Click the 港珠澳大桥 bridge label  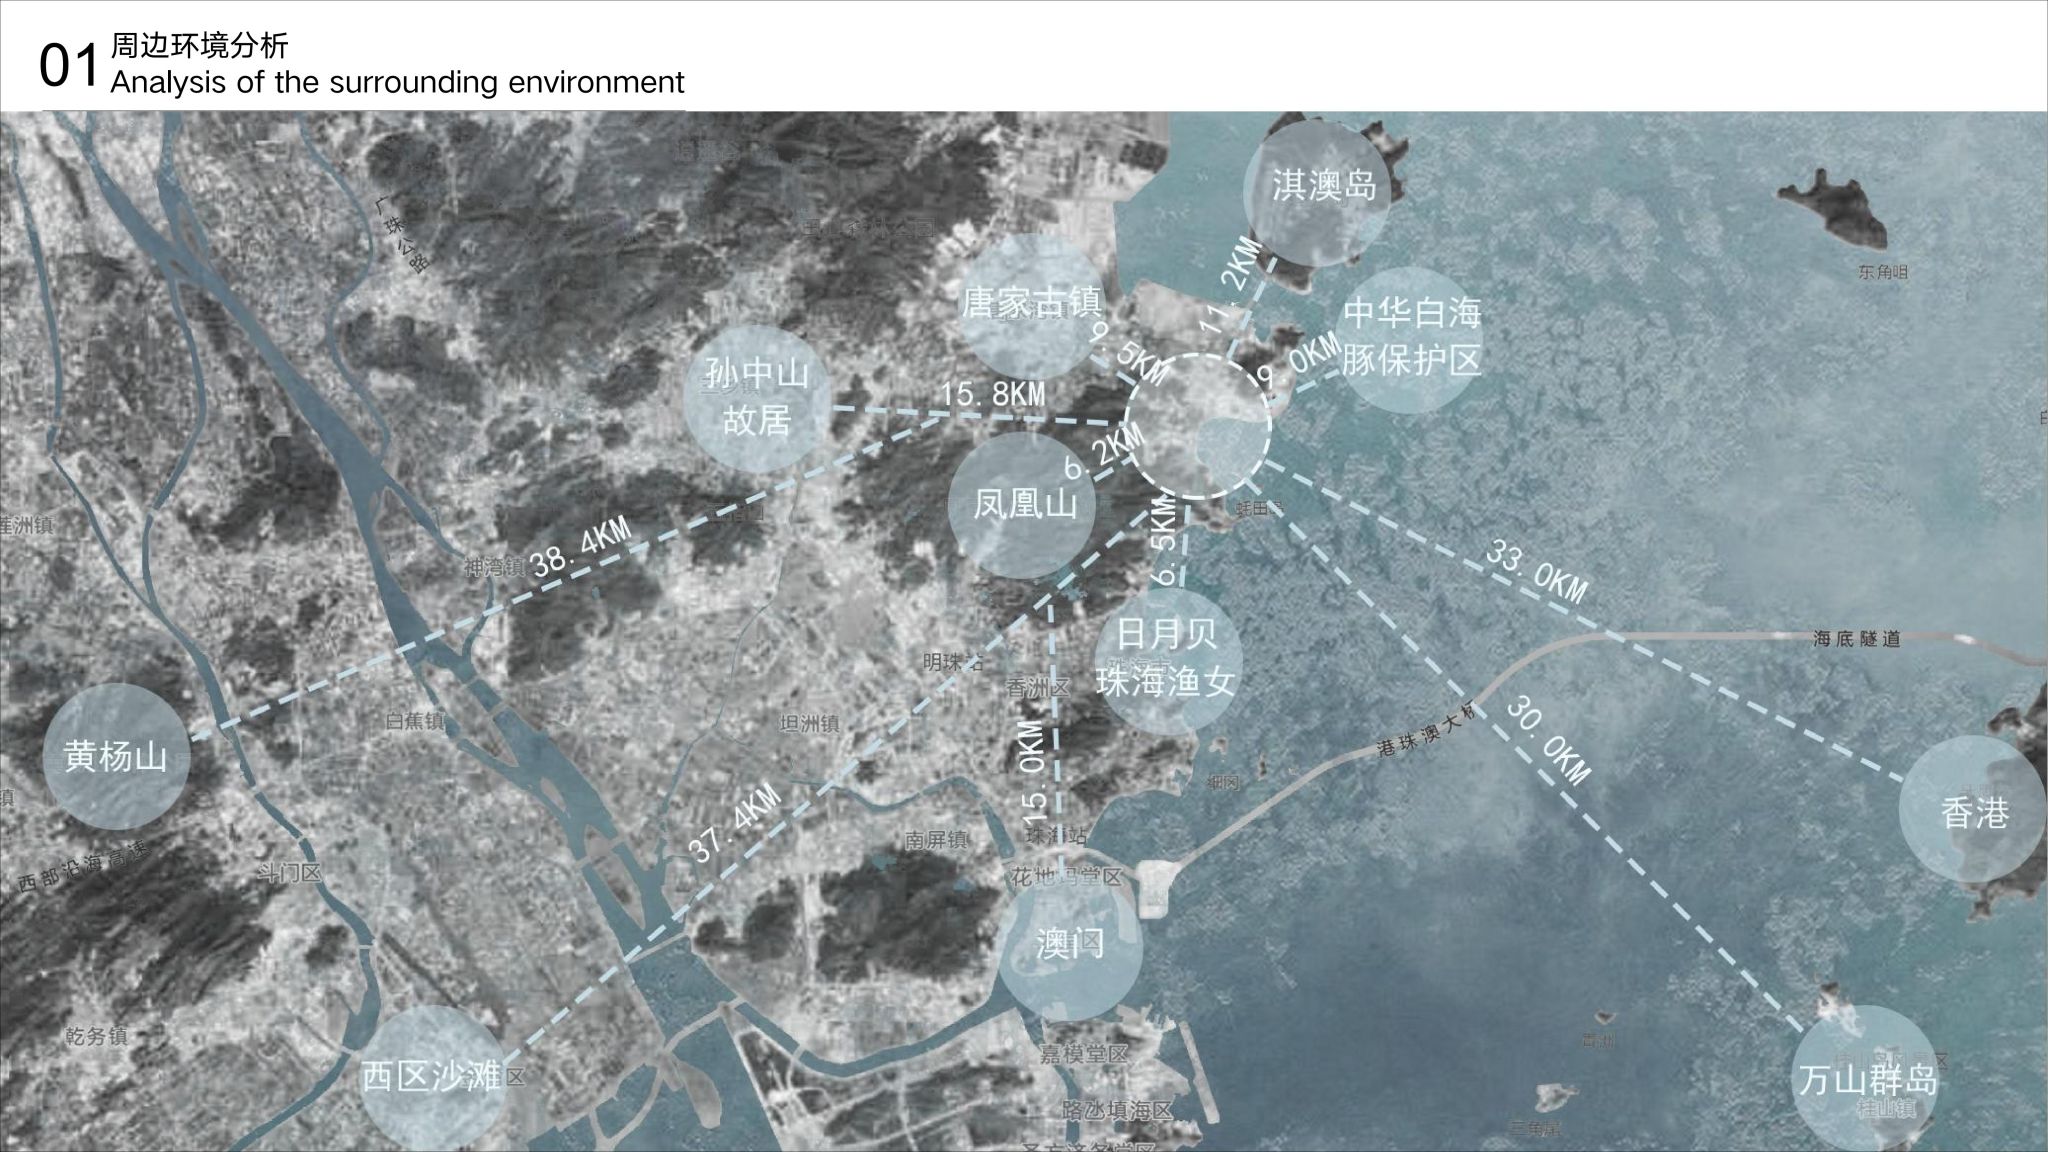coord(1430,733)
